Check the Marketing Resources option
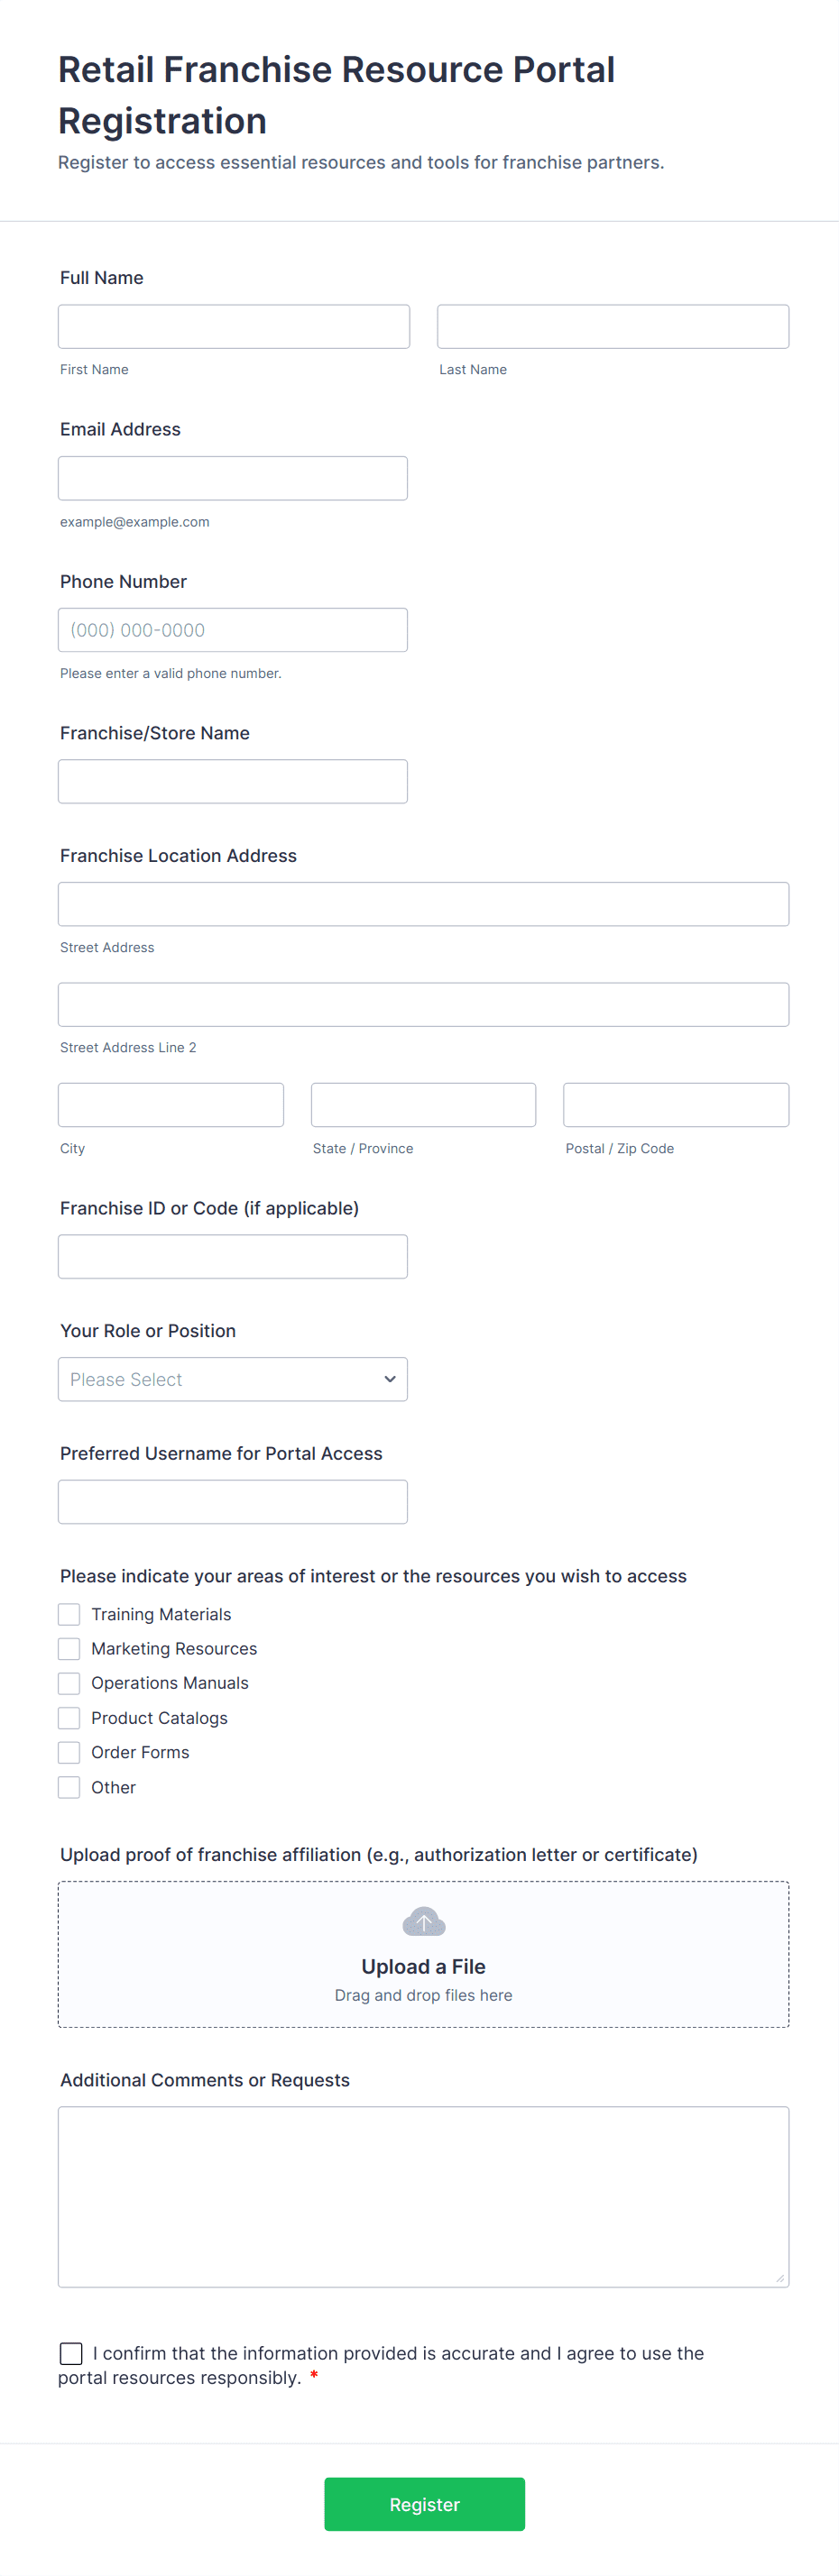839x2576 pixels. [69, 1649]
